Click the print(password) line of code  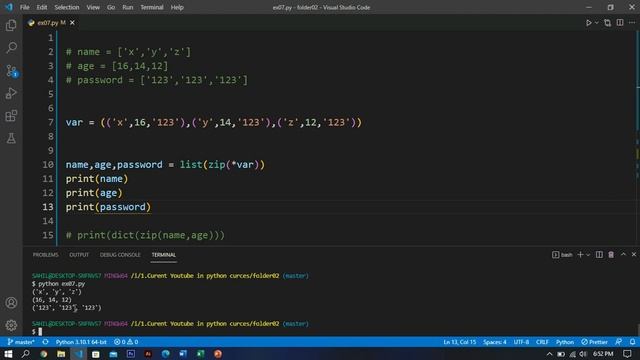(x=108, y=207)
